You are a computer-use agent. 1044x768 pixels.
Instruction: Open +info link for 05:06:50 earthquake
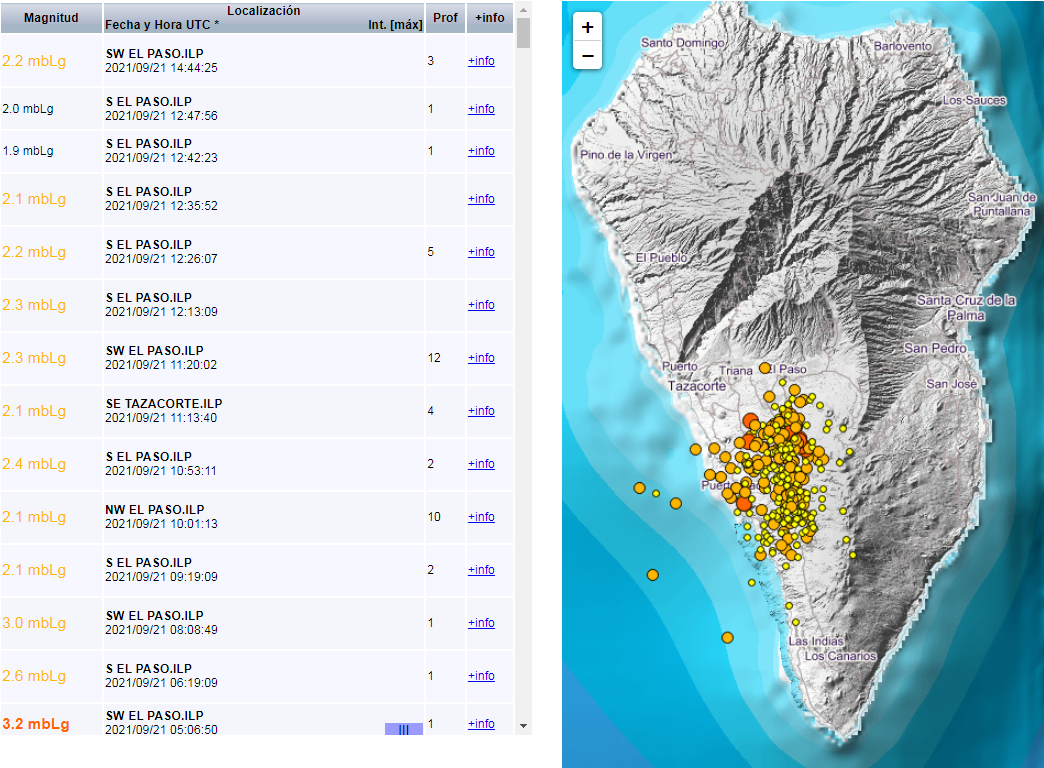[481, 723]
